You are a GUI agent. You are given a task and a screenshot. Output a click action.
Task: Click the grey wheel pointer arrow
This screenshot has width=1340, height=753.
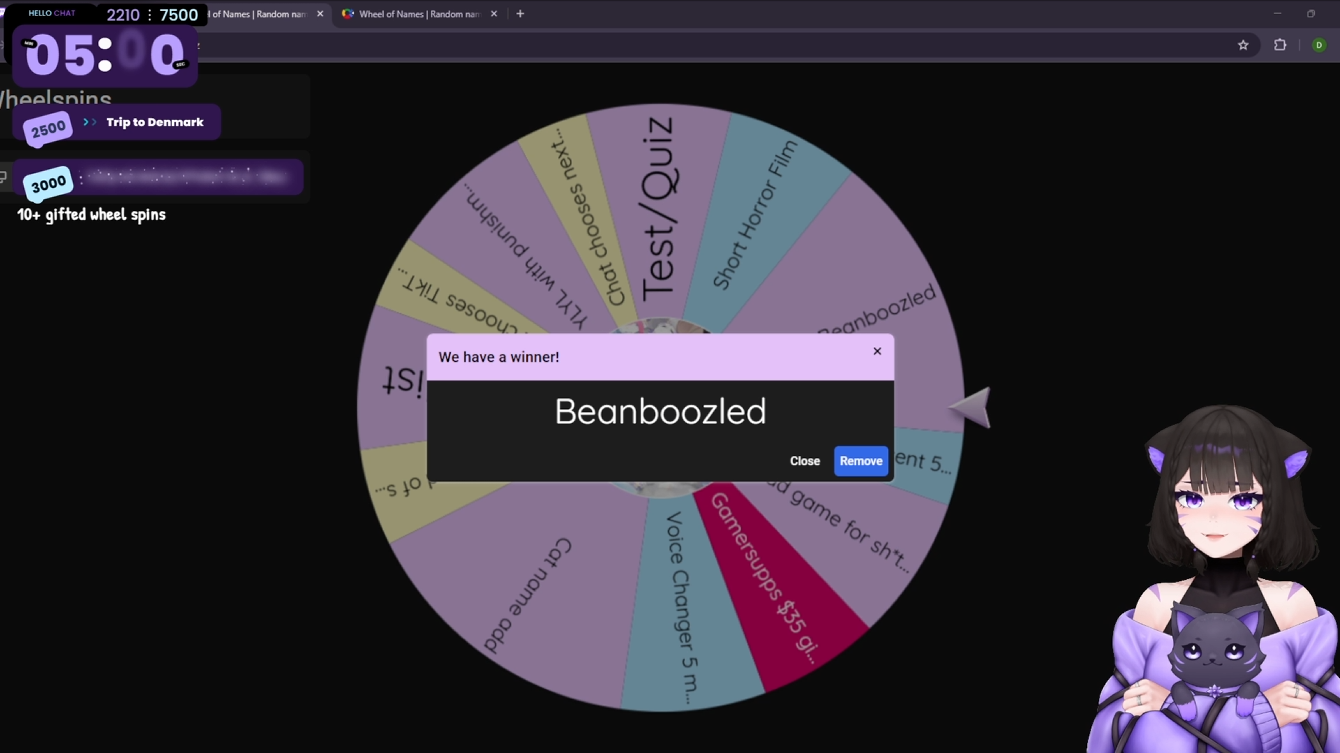pyautogui.click(x=971, y=407)
